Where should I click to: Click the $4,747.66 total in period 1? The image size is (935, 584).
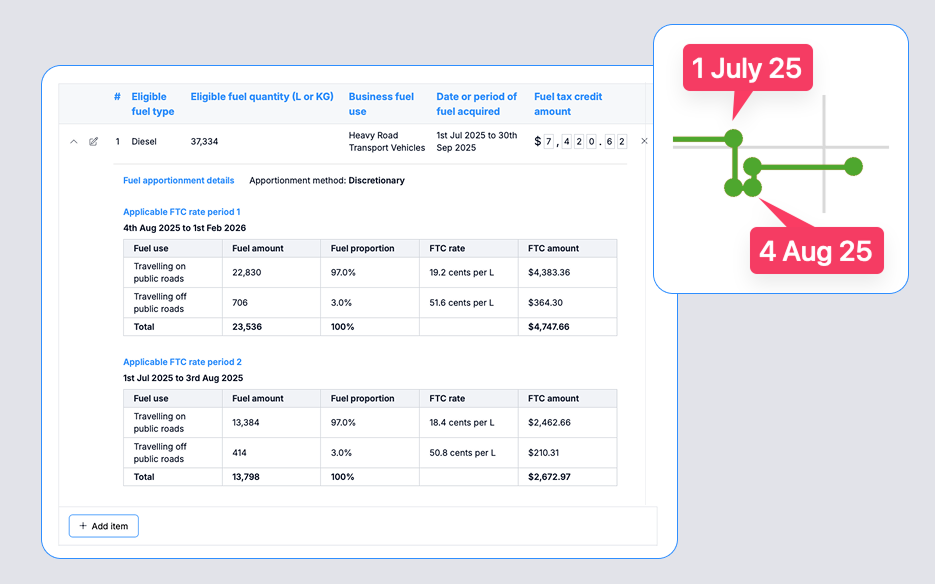tap(549, 327)
